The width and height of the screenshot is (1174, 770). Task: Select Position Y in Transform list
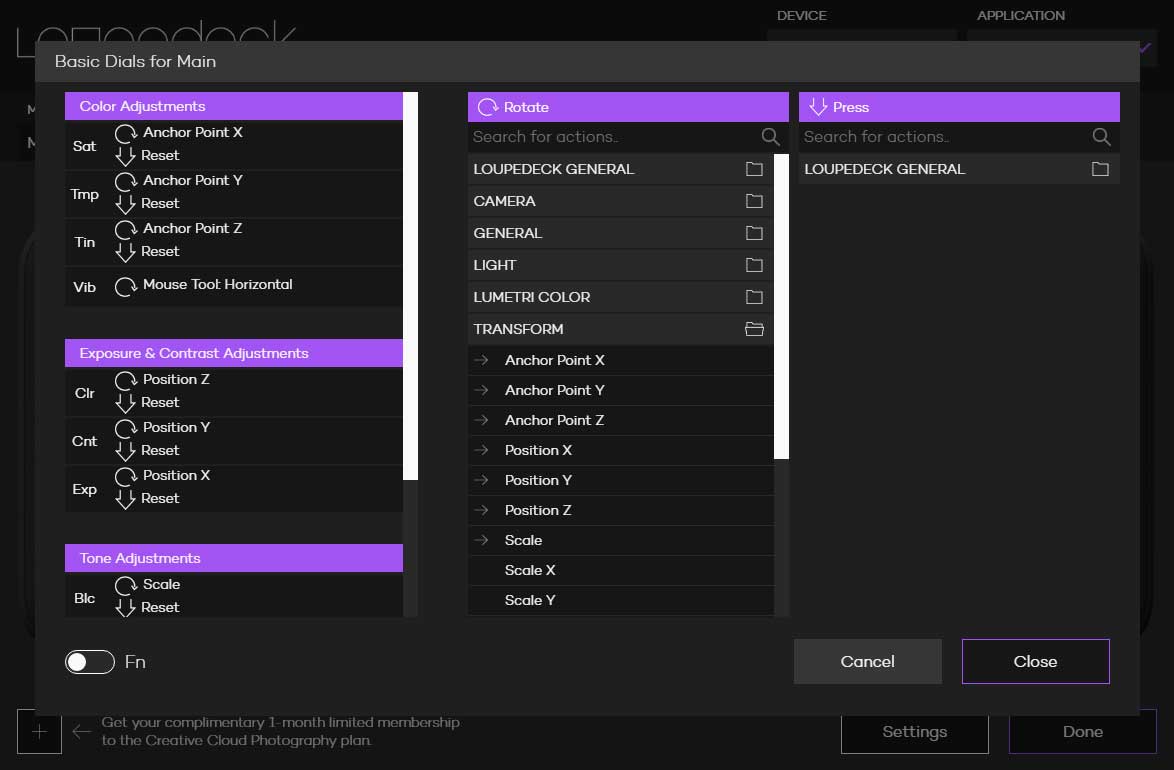pyautogui.click(x=621, y=480)
